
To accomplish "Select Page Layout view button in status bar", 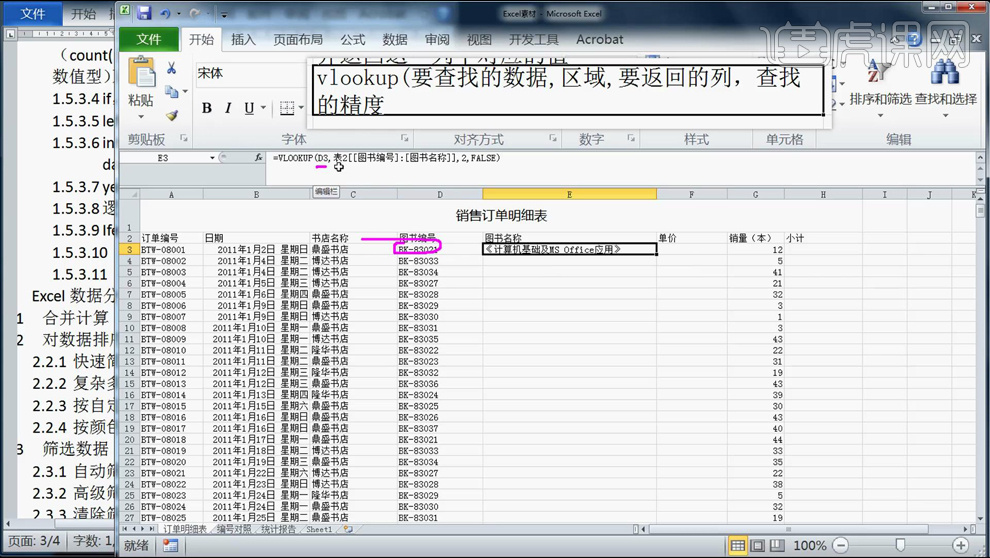I will [x=758, y=545].
